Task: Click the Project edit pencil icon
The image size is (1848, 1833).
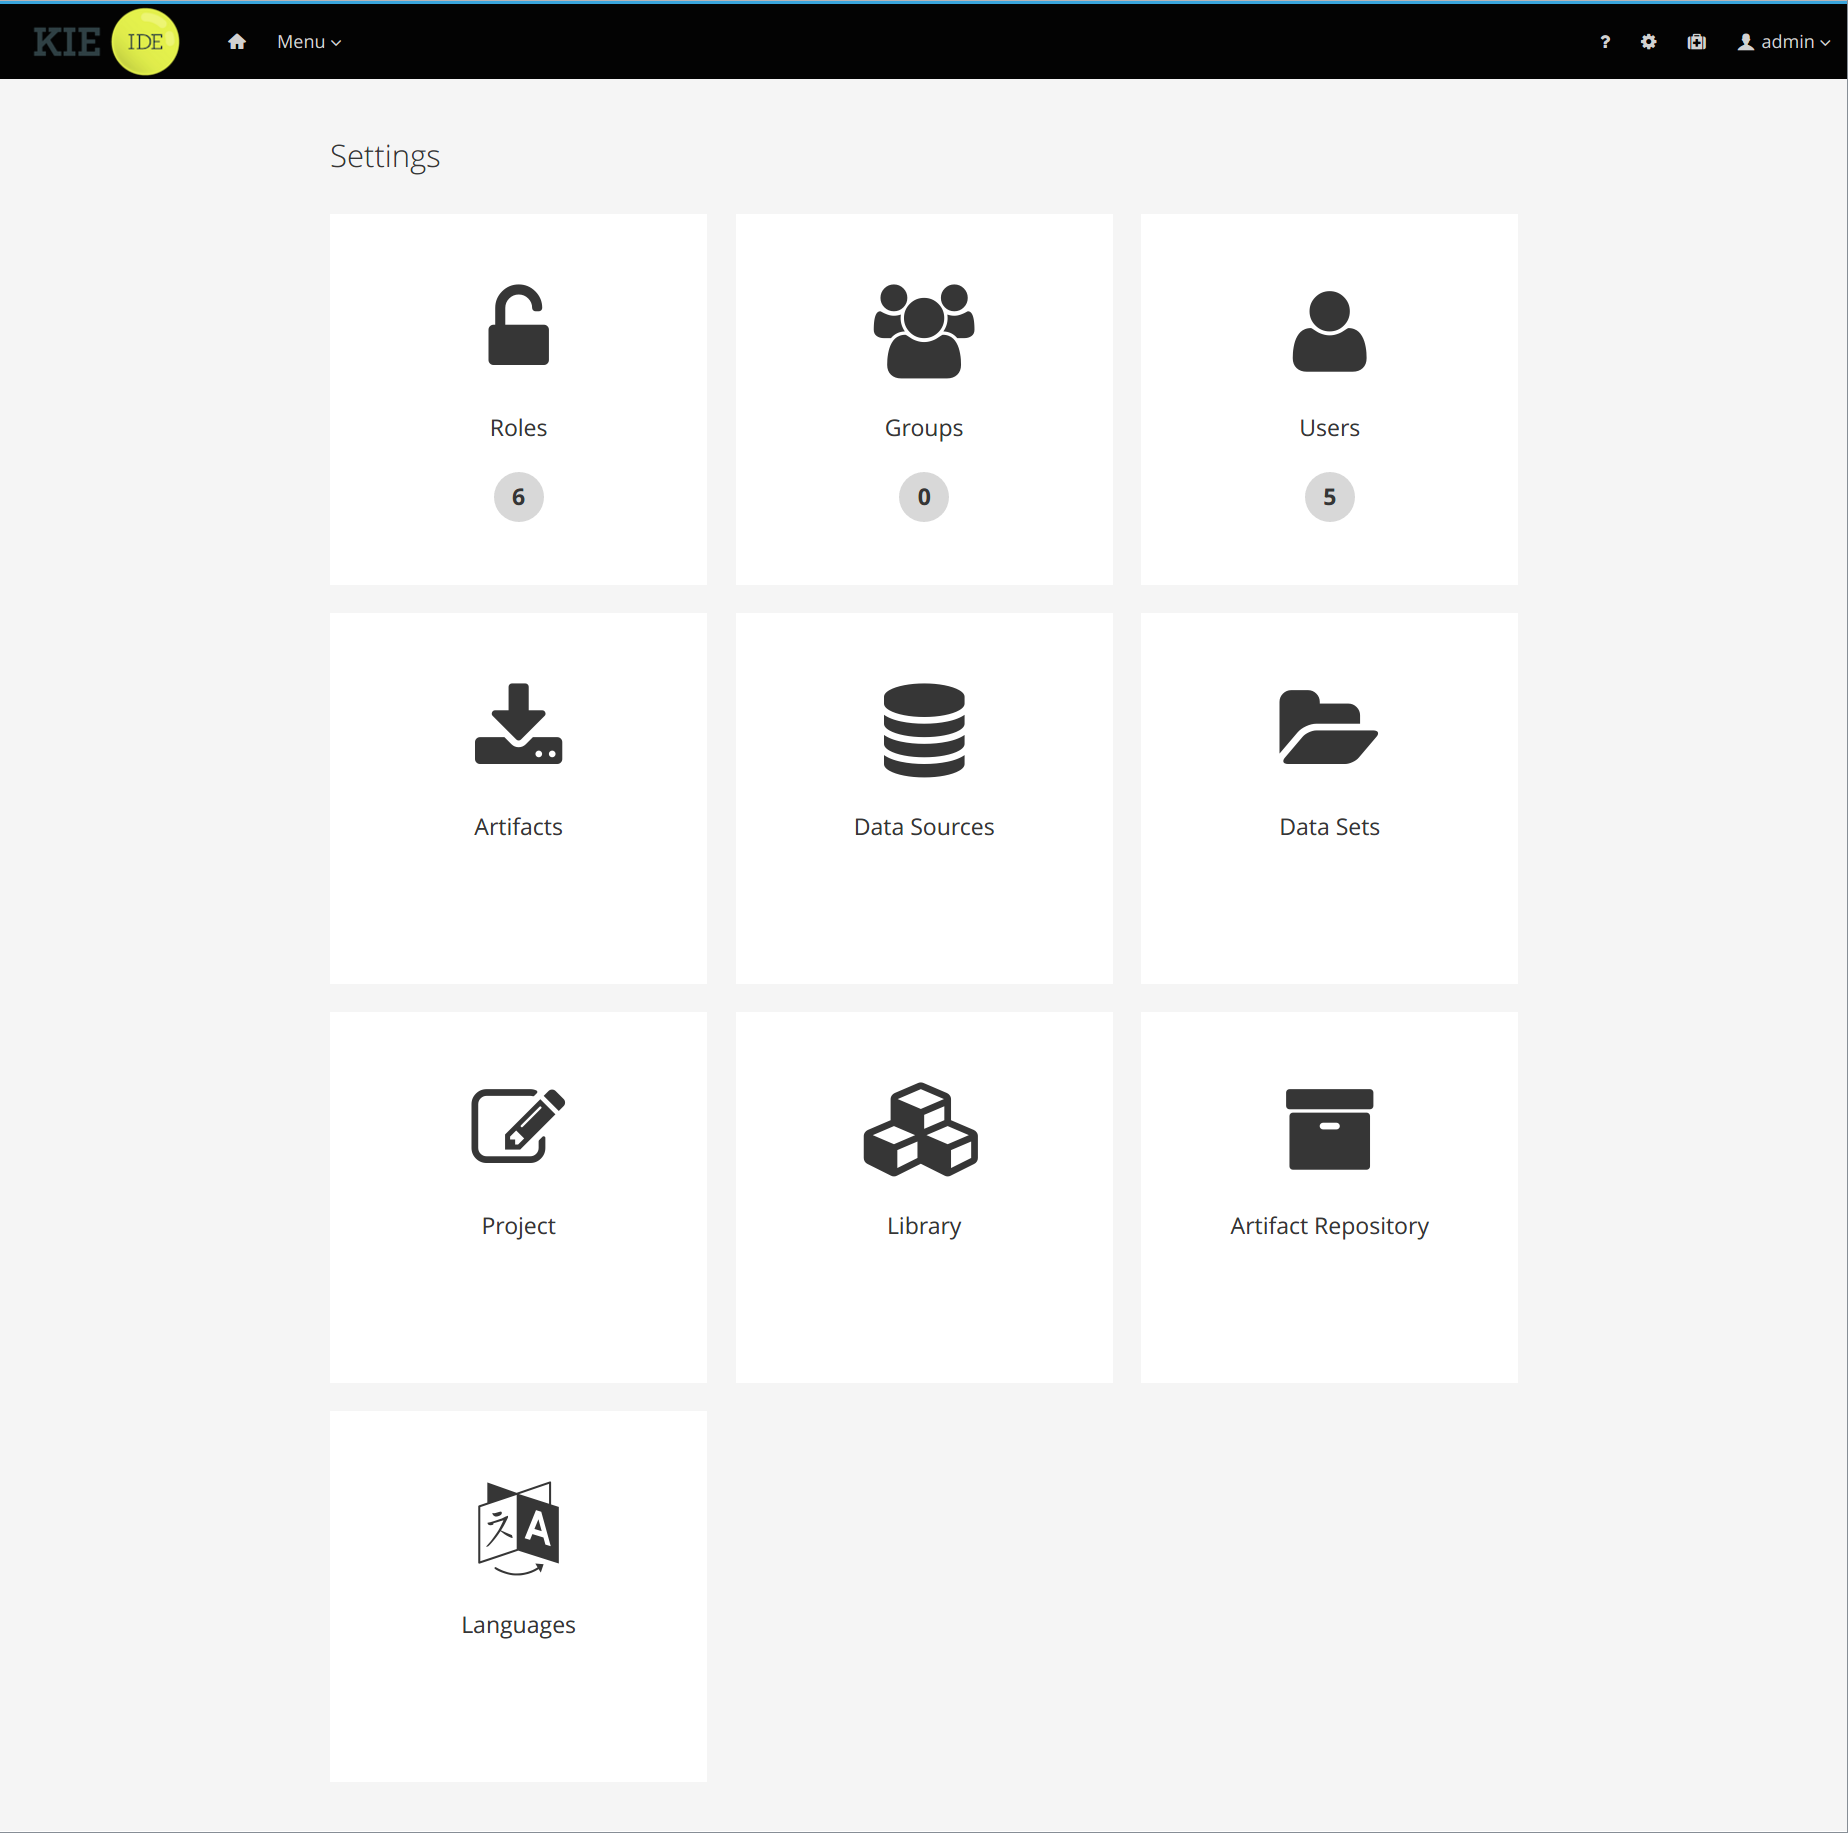Action: tap(518, 1126)
